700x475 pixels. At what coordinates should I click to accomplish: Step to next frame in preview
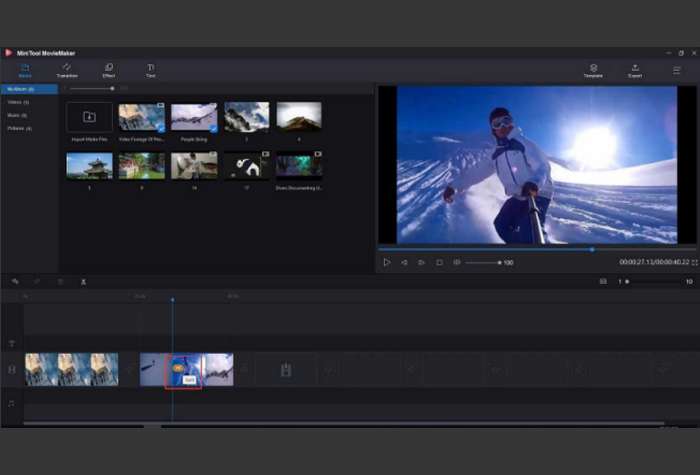421,262
